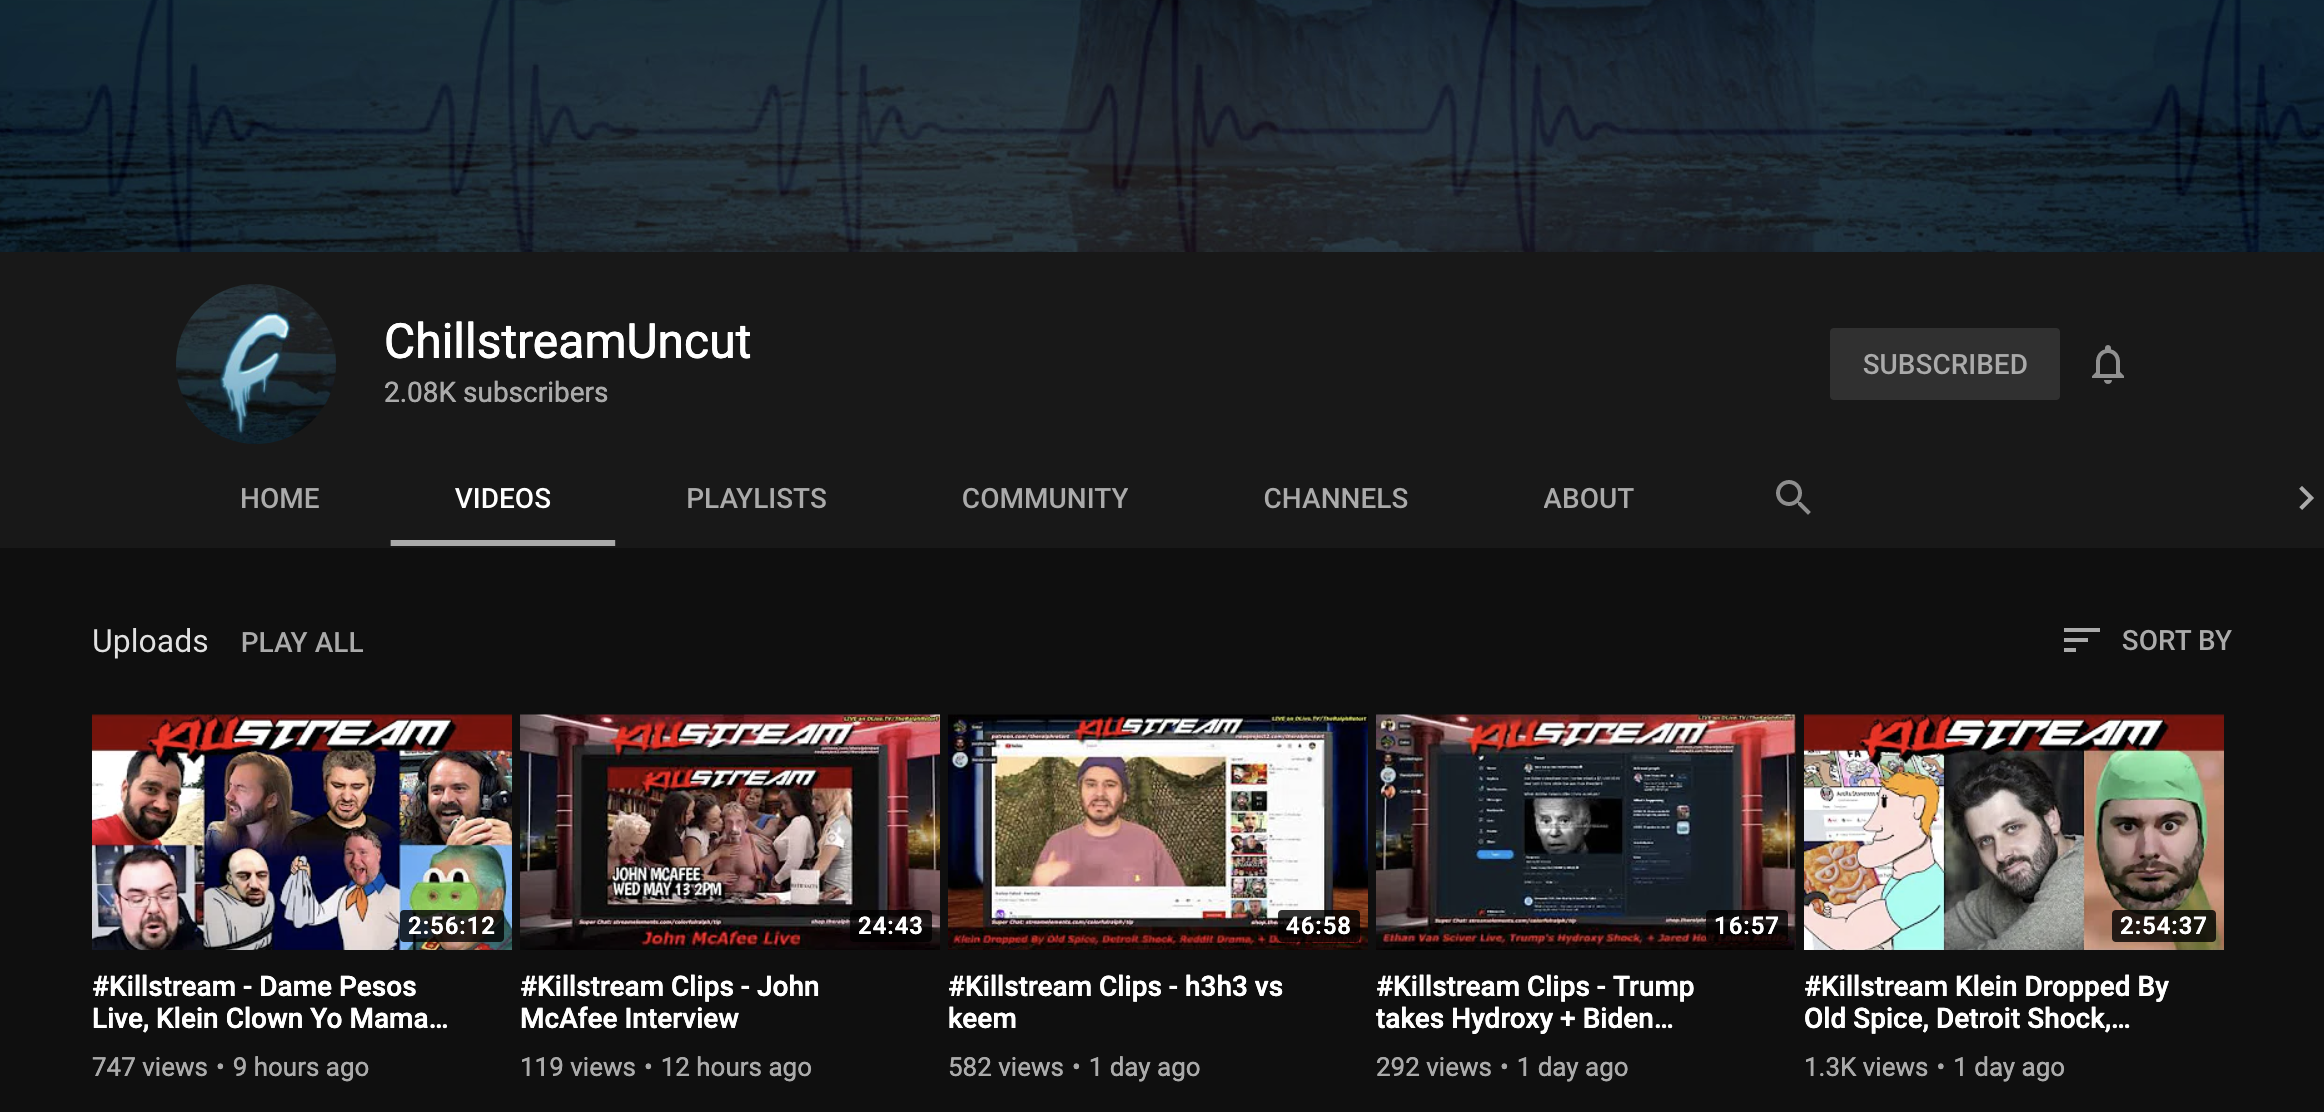This screenshot has height=1112, width=2324.
Task: Click the notification bell icon
Action: 2107,364
